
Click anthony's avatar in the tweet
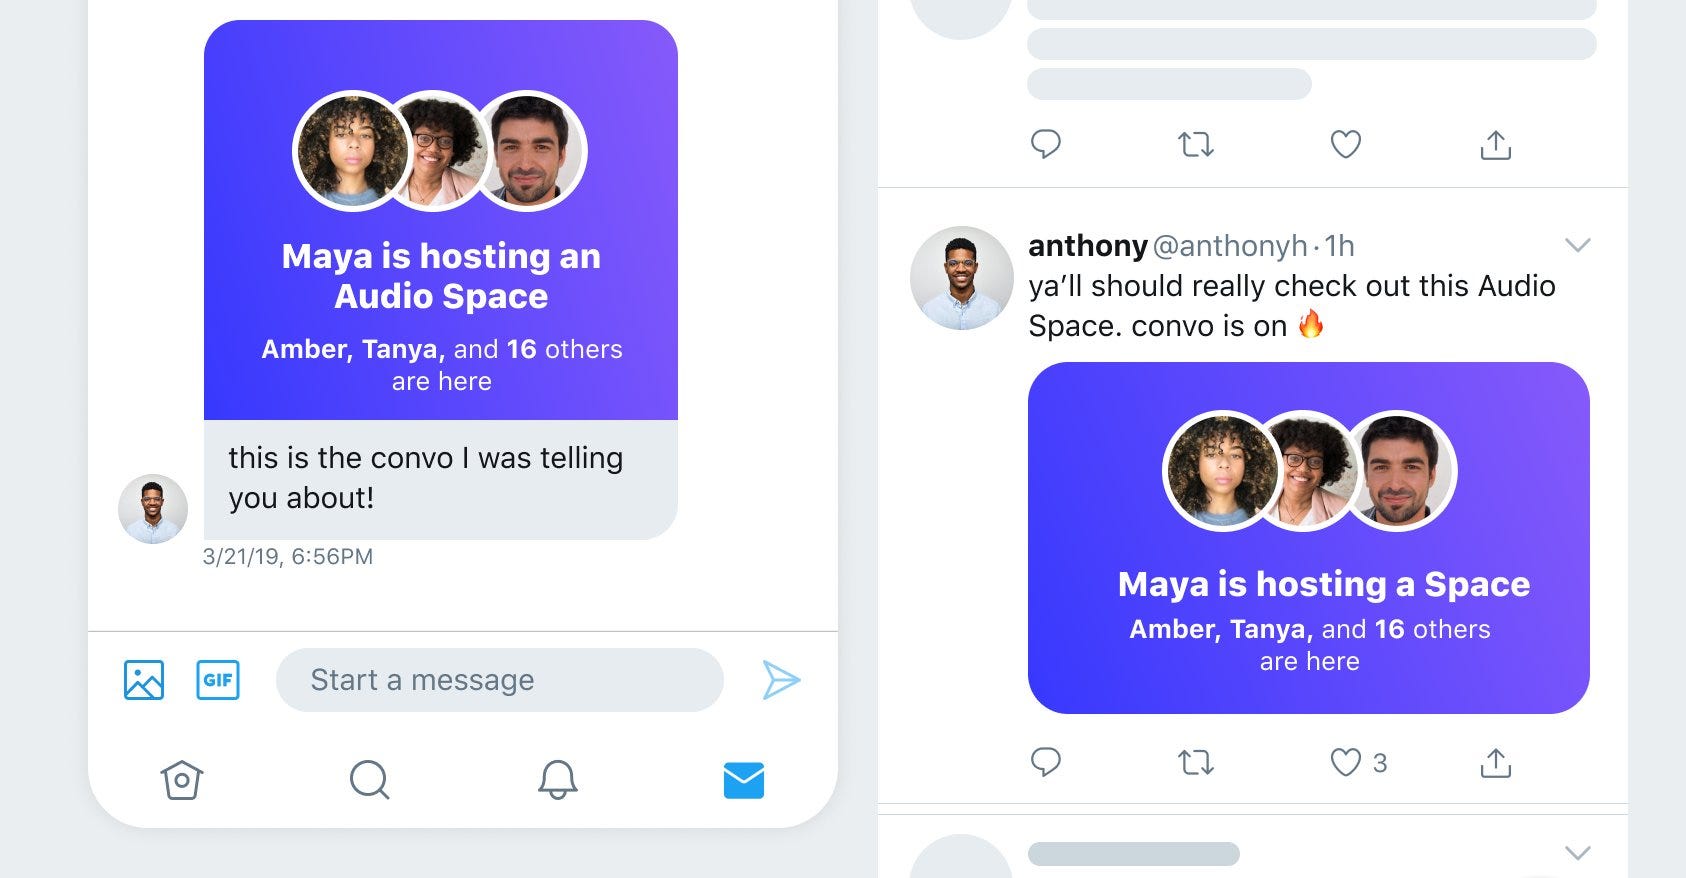pyautogui.click(x=962, y=278)
